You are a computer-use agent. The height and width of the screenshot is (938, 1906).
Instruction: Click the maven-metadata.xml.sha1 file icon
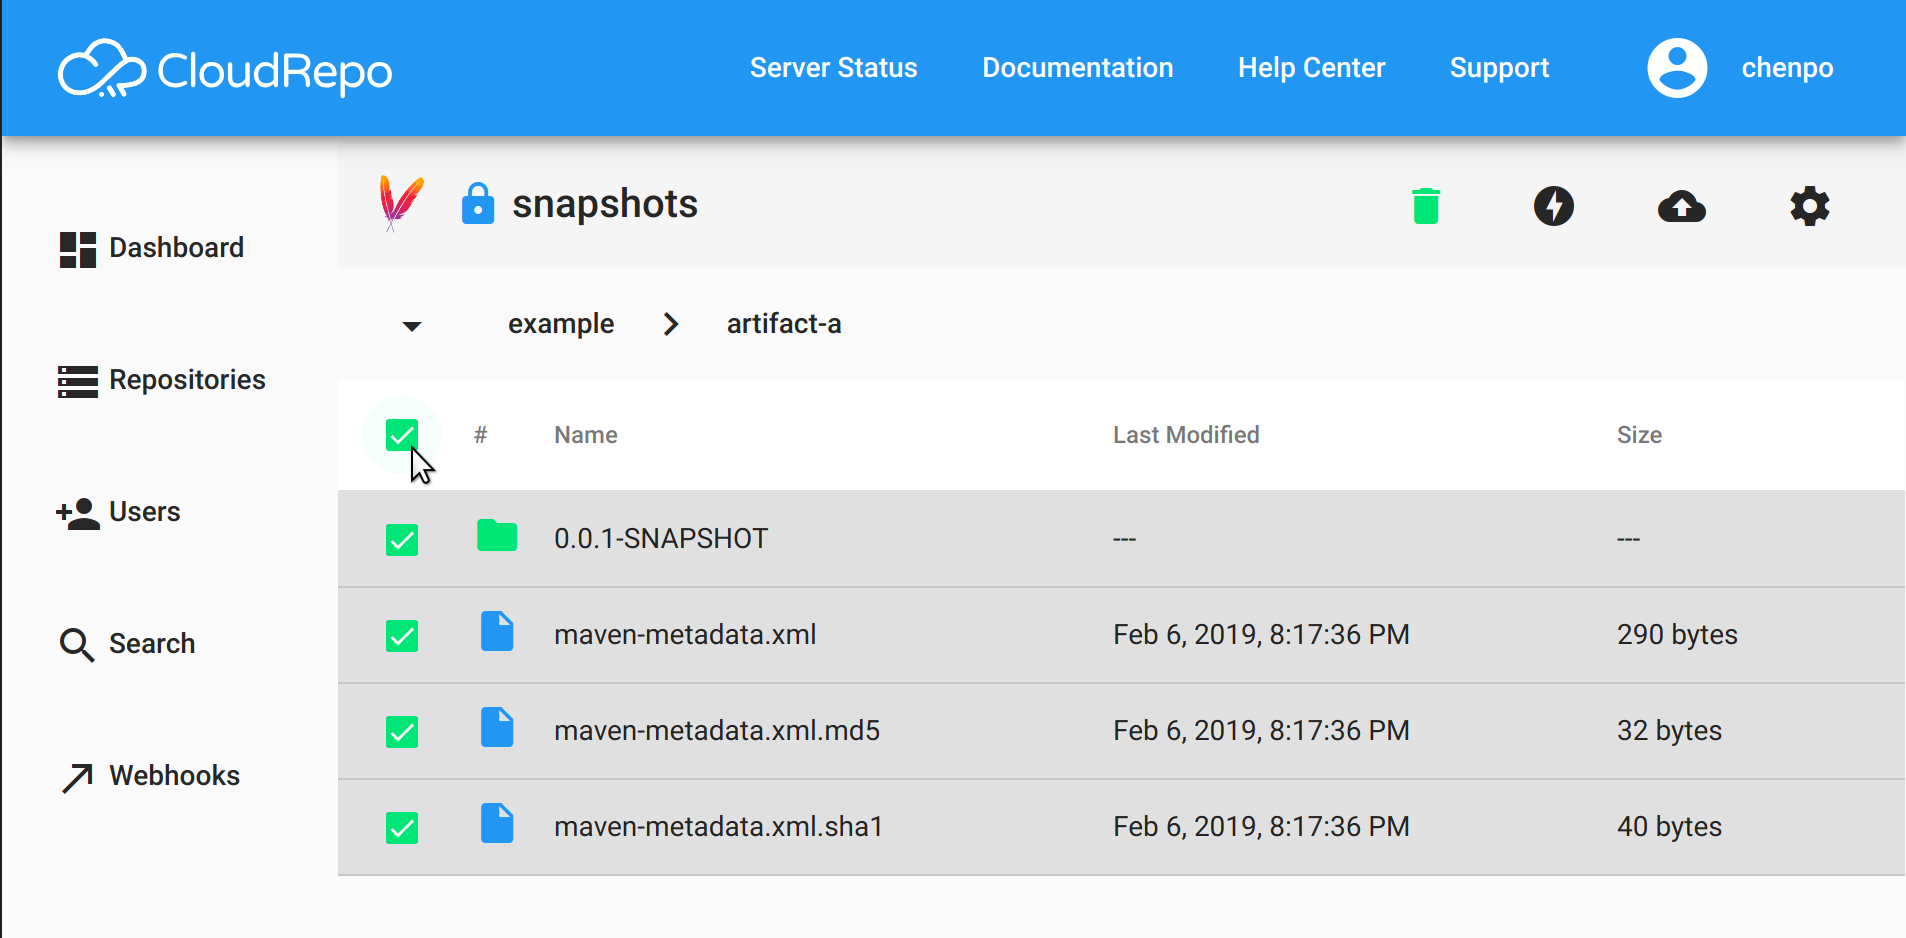497,824
